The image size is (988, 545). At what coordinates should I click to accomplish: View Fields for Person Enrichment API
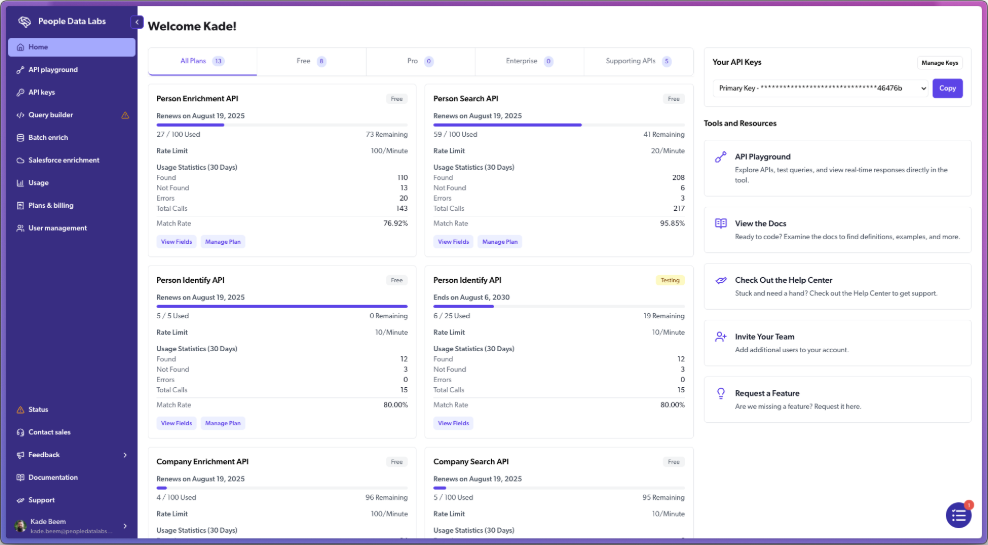(176, 242)
